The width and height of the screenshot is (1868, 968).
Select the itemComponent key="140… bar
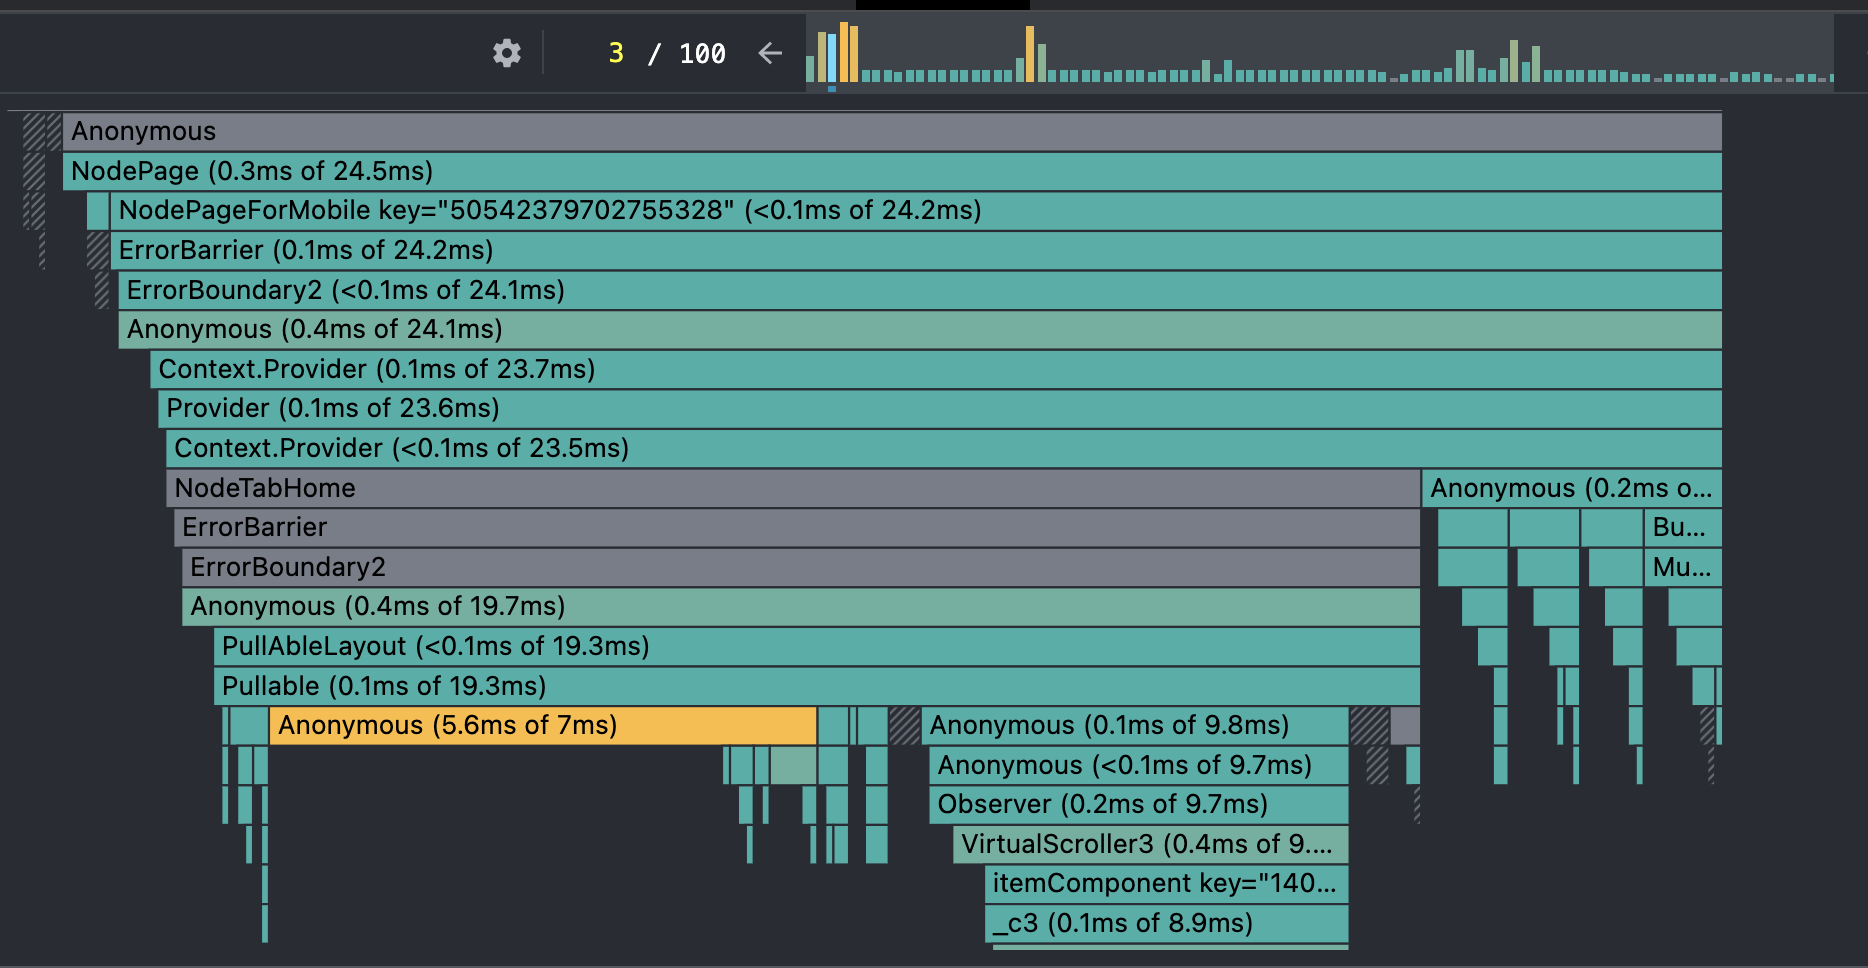[1167, 884]
